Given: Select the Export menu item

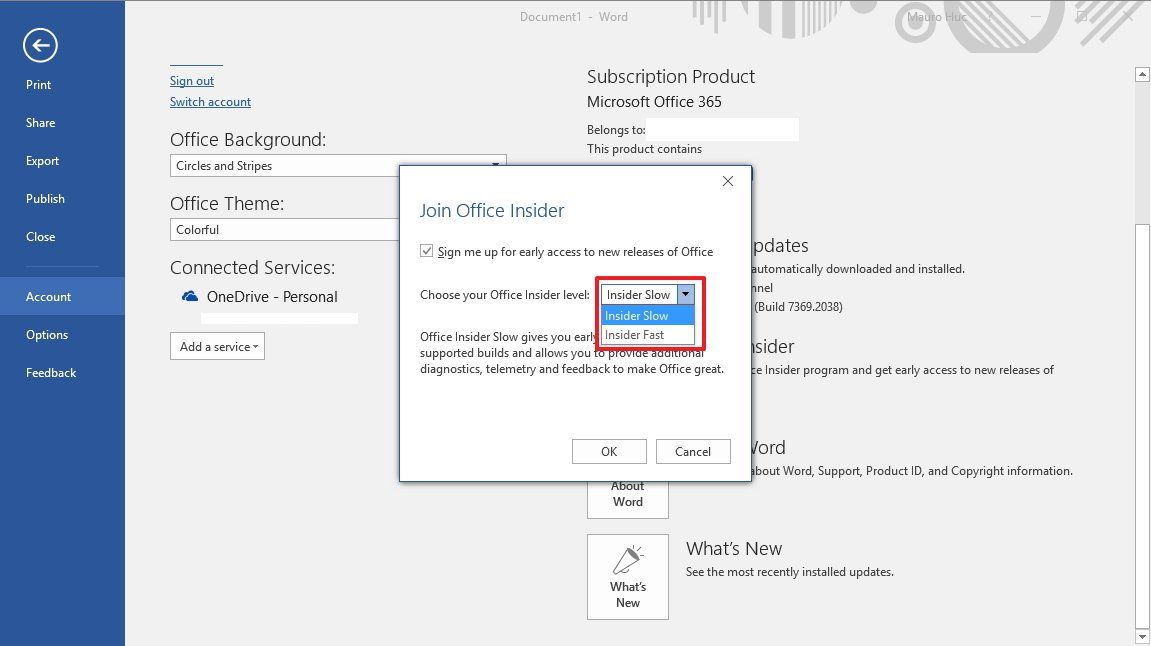Looking at the screenshot, I should (42, 160).
